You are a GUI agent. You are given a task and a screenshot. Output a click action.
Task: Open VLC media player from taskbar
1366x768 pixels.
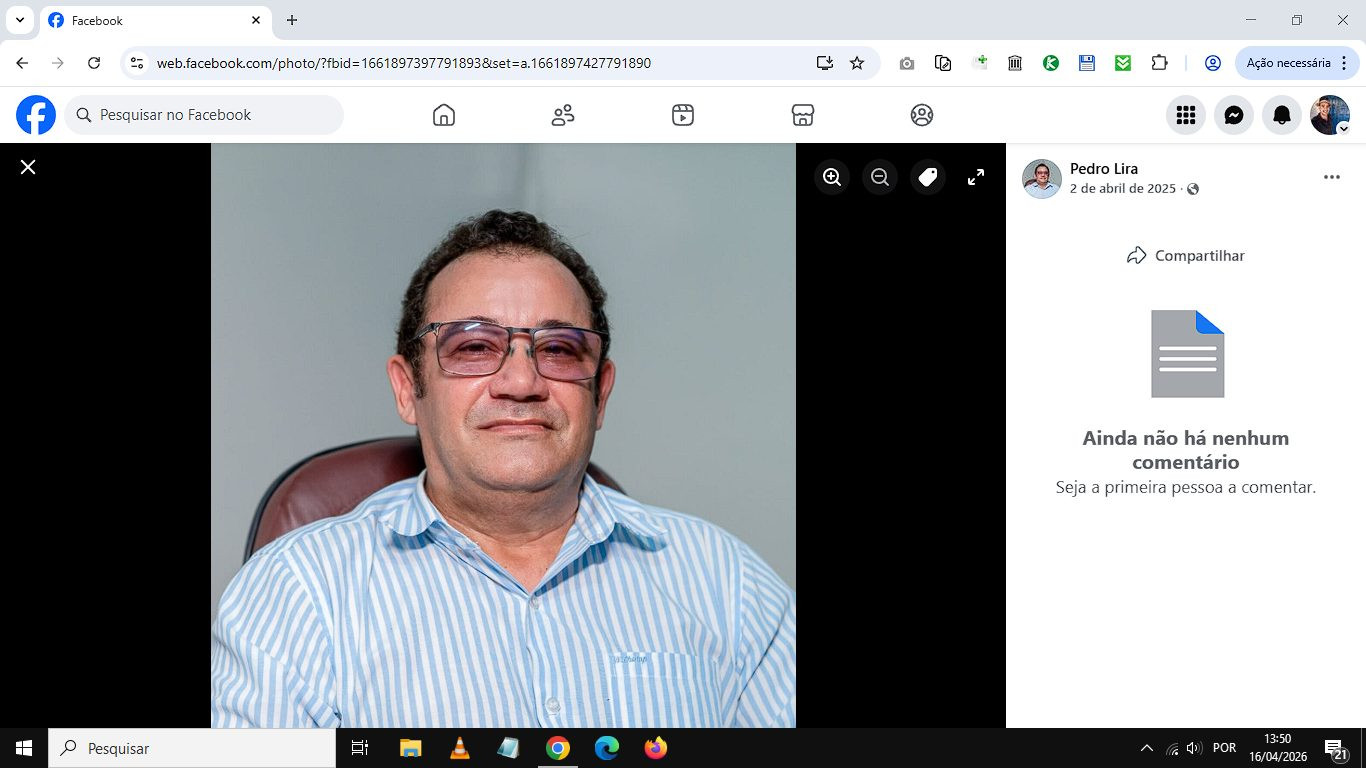tap(459, 748)
